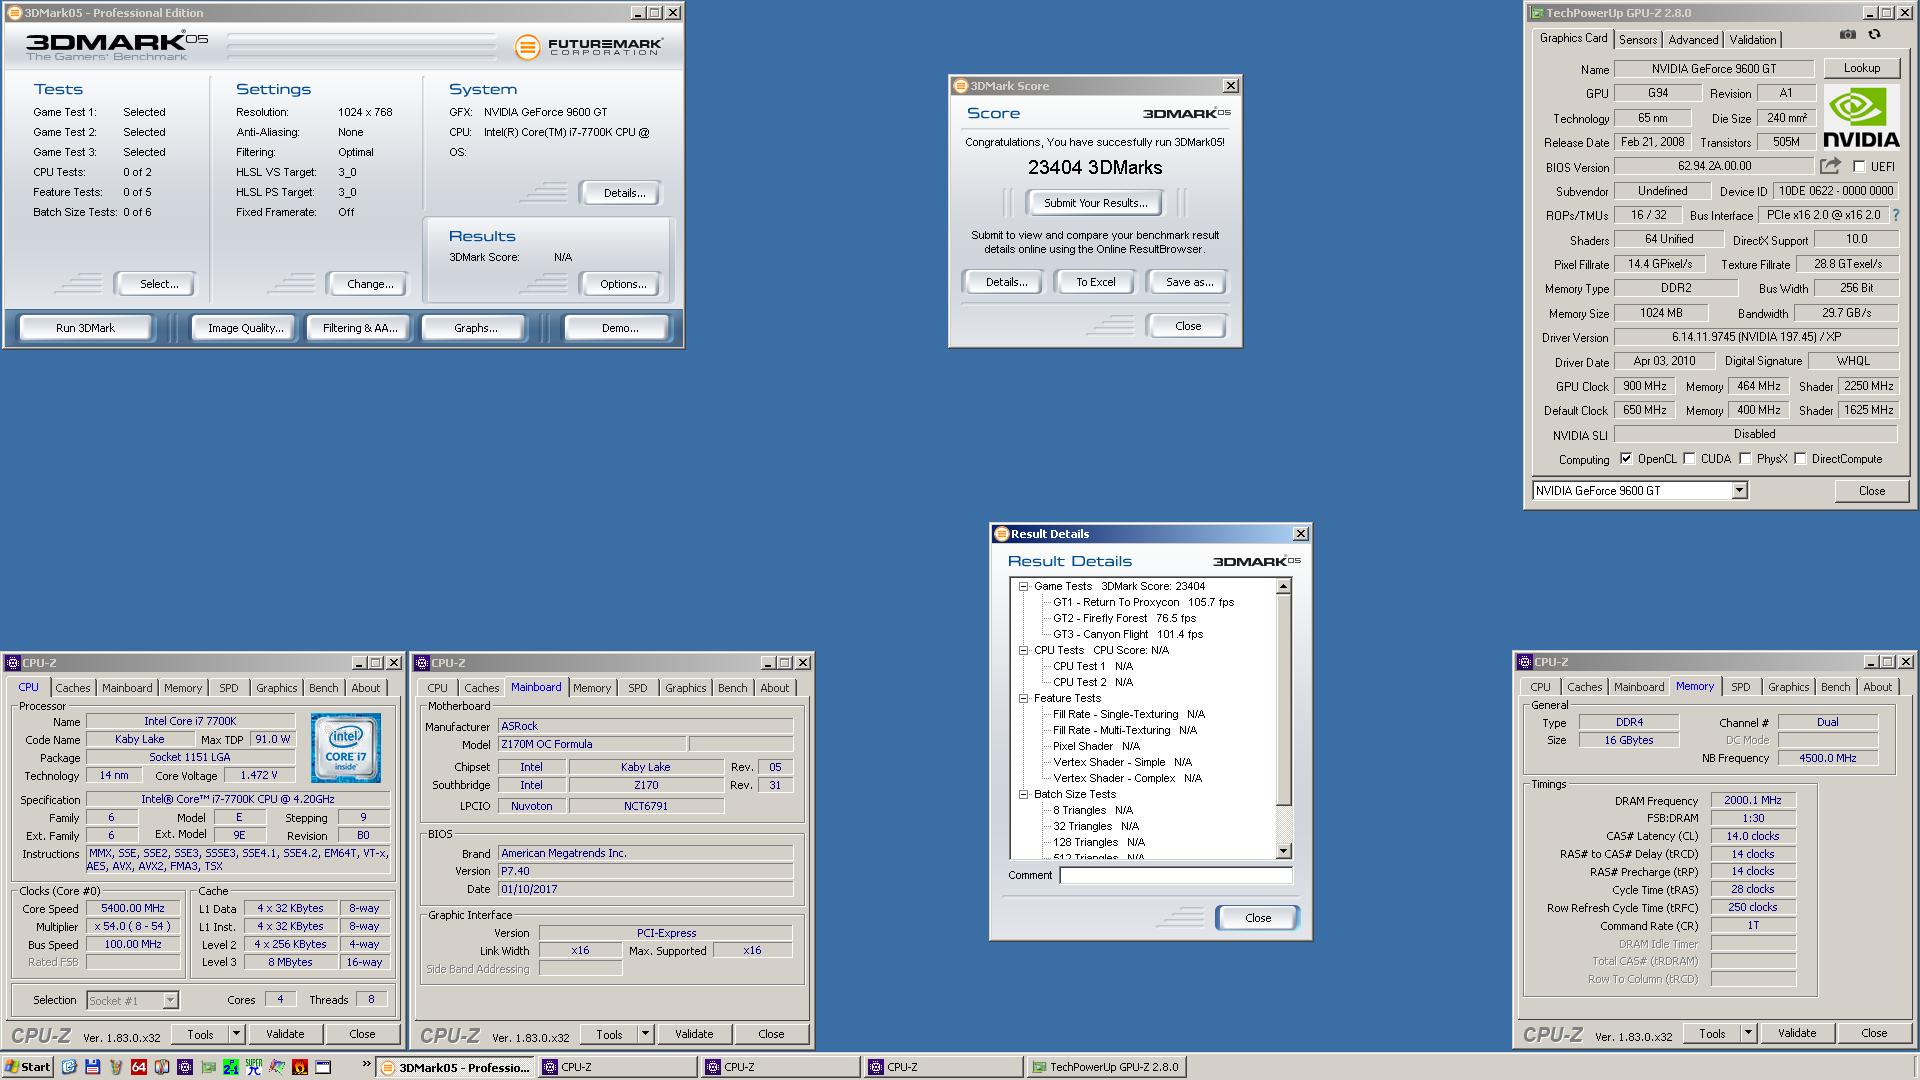The height and width of the screenshot is (1080, 1920).
Task: Open Caches tab in the left CPU-Z window
Action: [x=72, y=688]
